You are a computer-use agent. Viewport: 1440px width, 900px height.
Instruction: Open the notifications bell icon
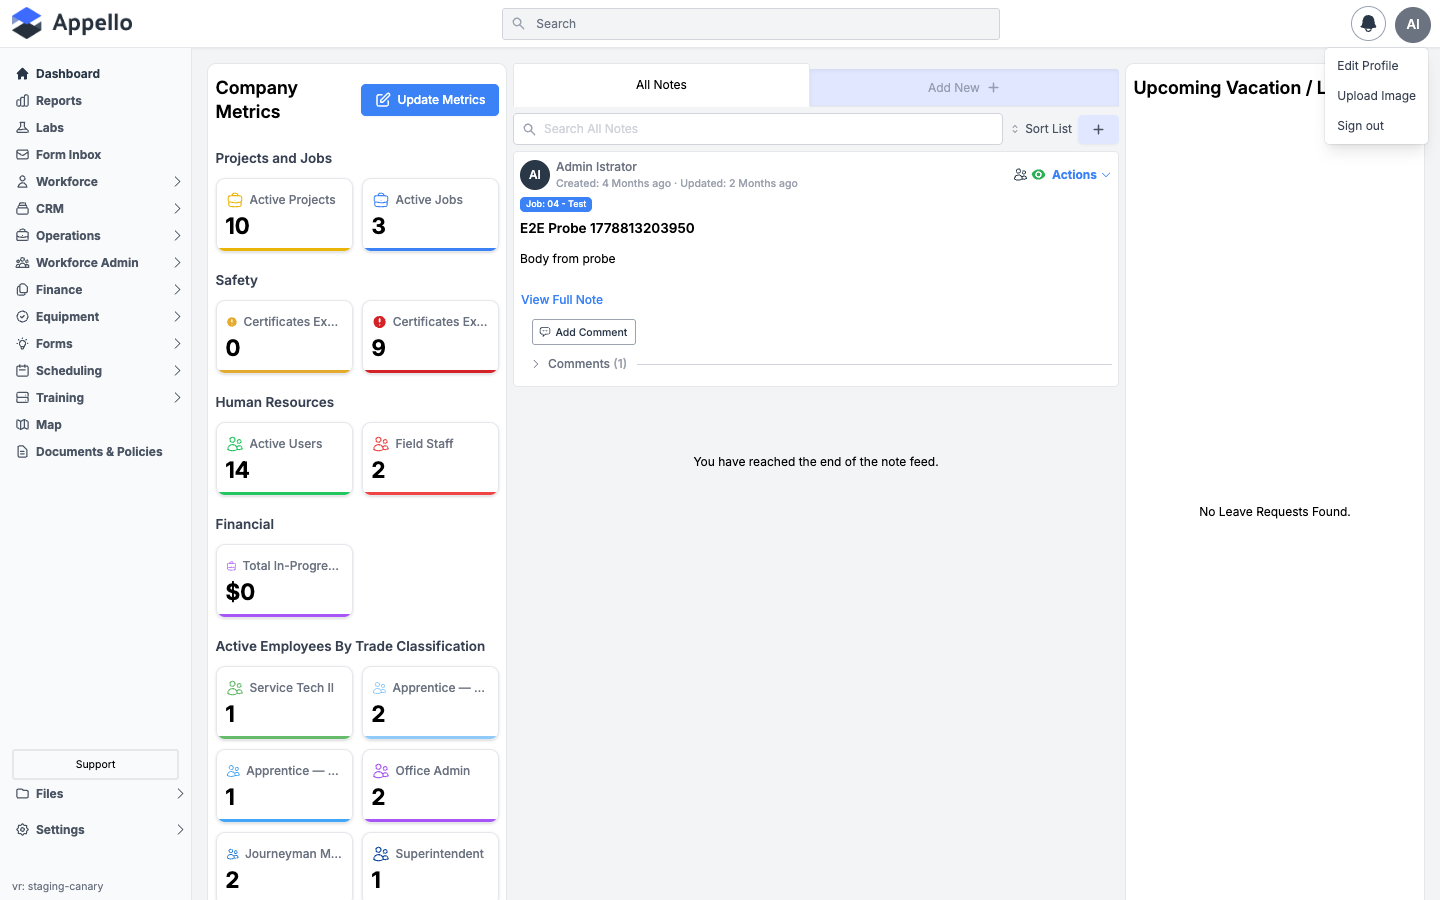pyautogui.click(x=1368, y=23)
